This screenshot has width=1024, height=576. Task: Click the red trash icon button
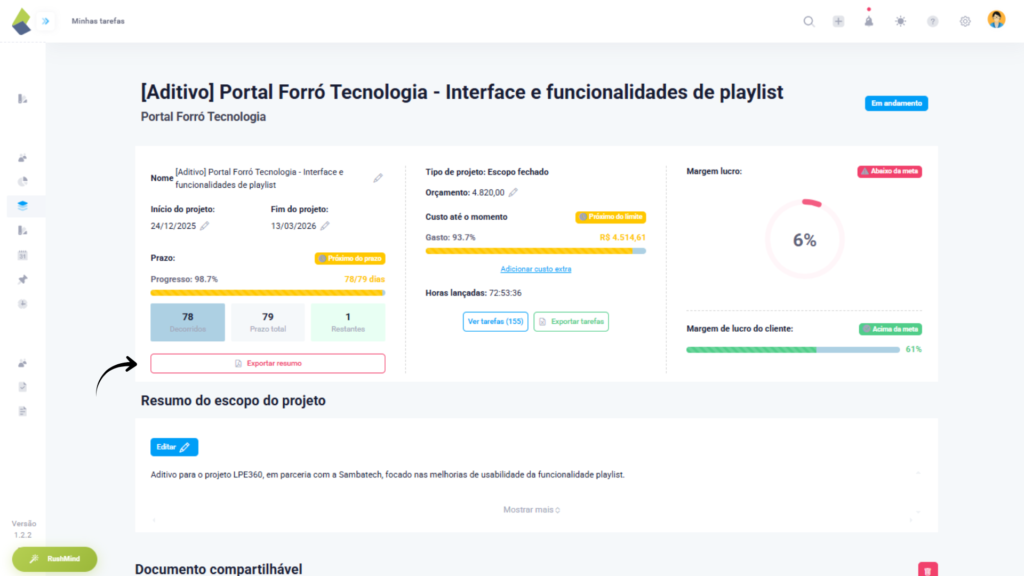pyautogui.click(x=928, y=569)
